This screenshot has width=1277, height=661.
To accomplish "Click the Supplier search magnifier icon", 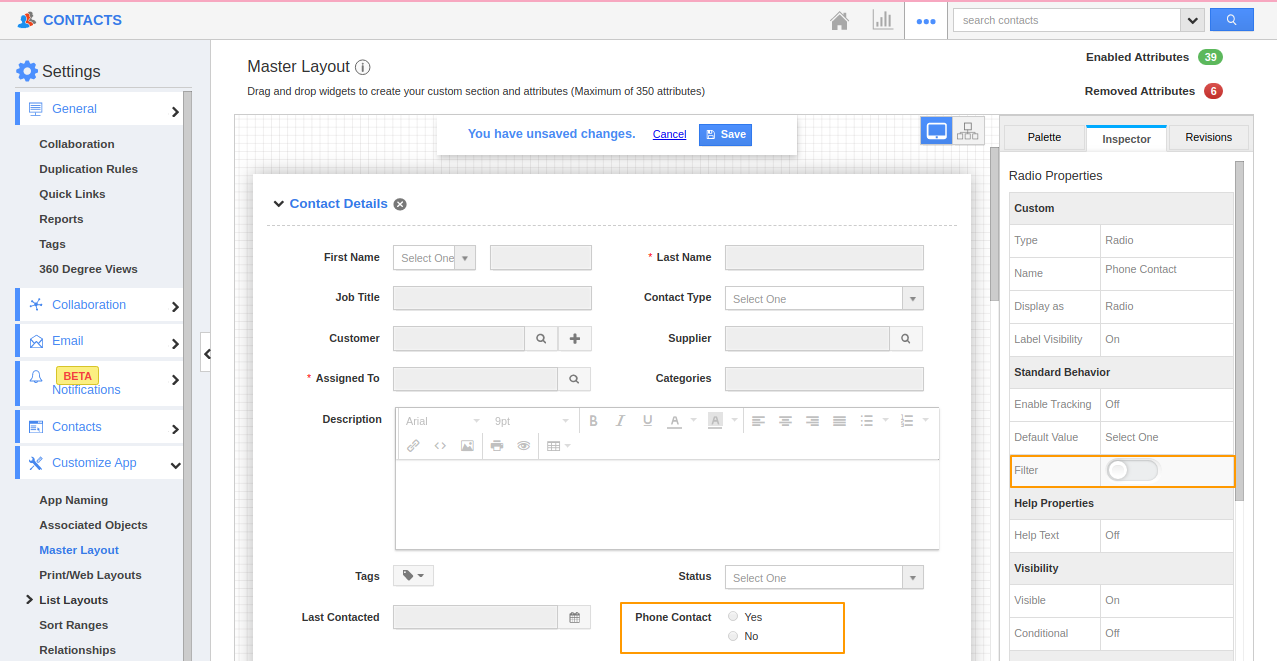I will point(906,339).
